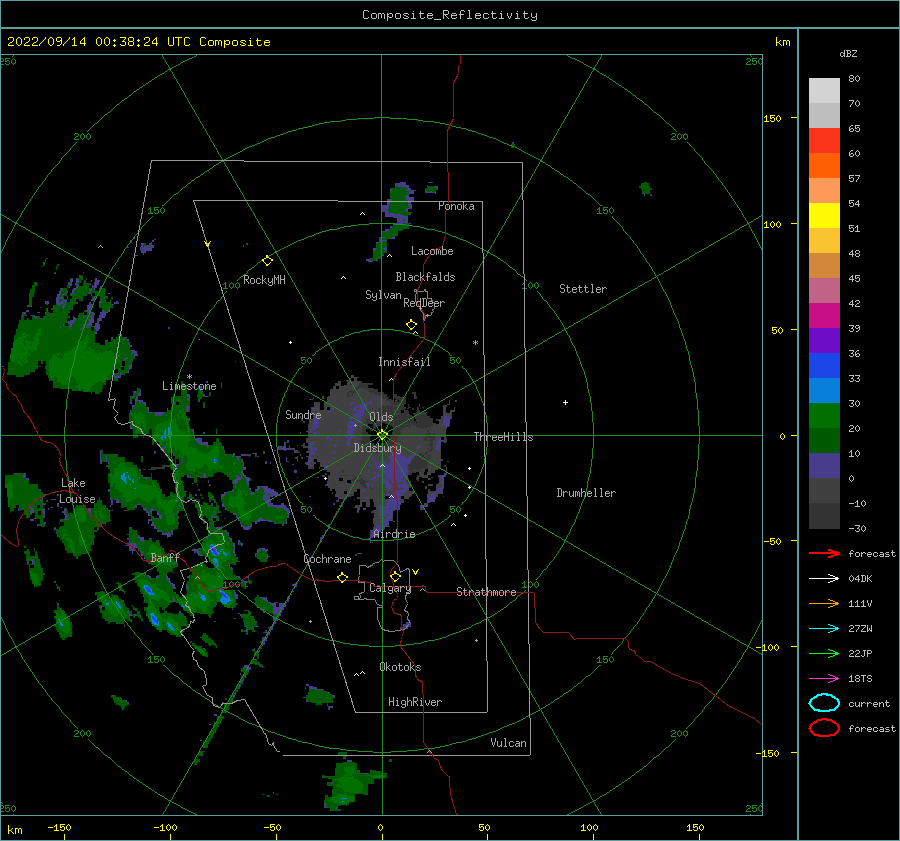Click the RockyMH label

click(264, 280)
